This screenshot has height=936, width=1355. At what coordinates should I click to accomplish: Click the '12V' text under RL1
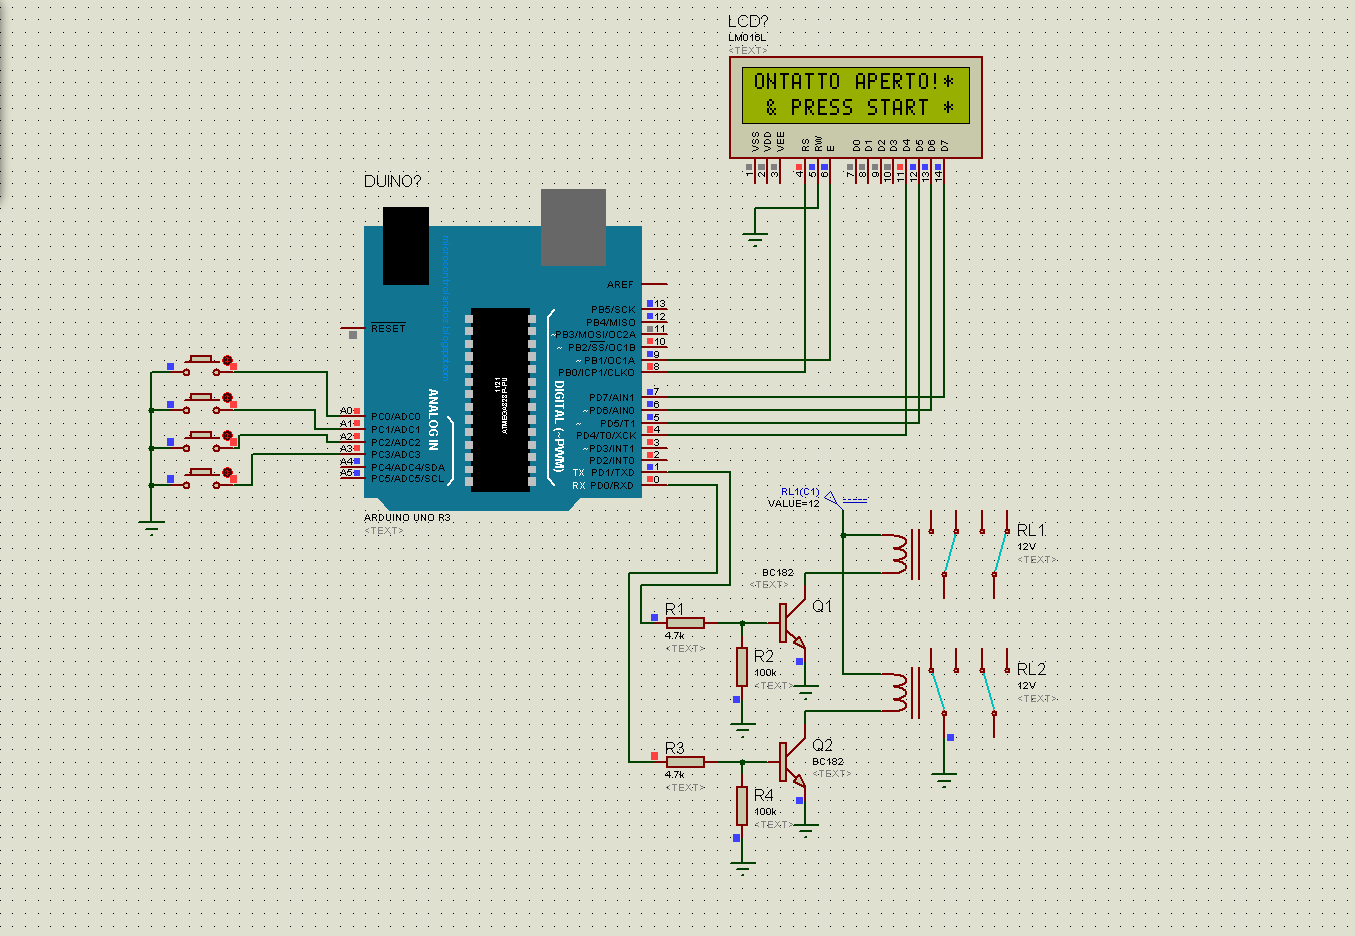point(1027,547)
